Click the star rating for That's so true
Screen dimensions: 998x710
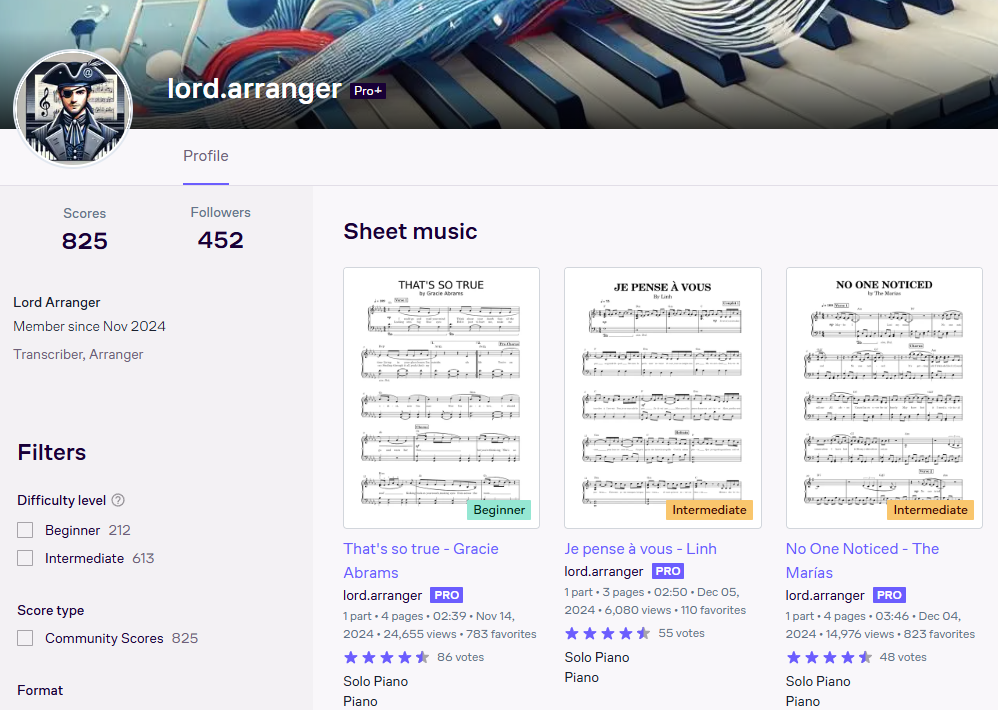(386, 657)
